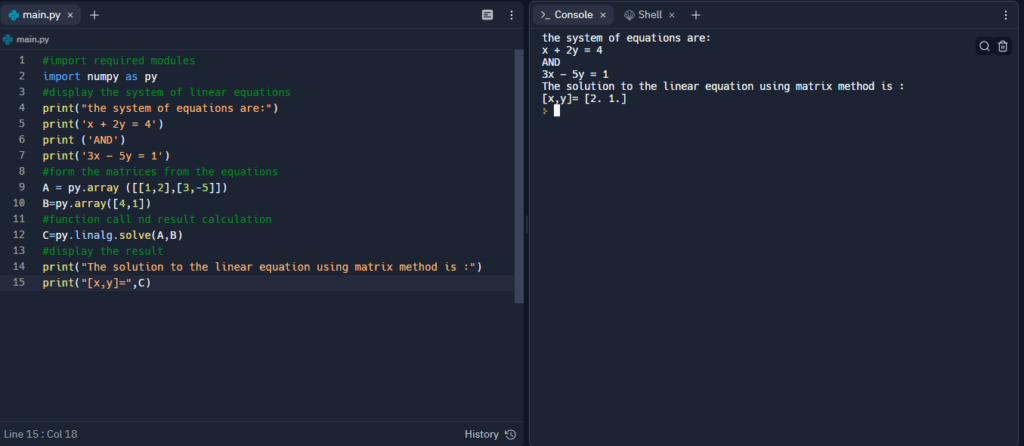This screenshot has height=446, width=1024.
Task: Click the Line 15 : Col 18 indicator
Action: 40,434
